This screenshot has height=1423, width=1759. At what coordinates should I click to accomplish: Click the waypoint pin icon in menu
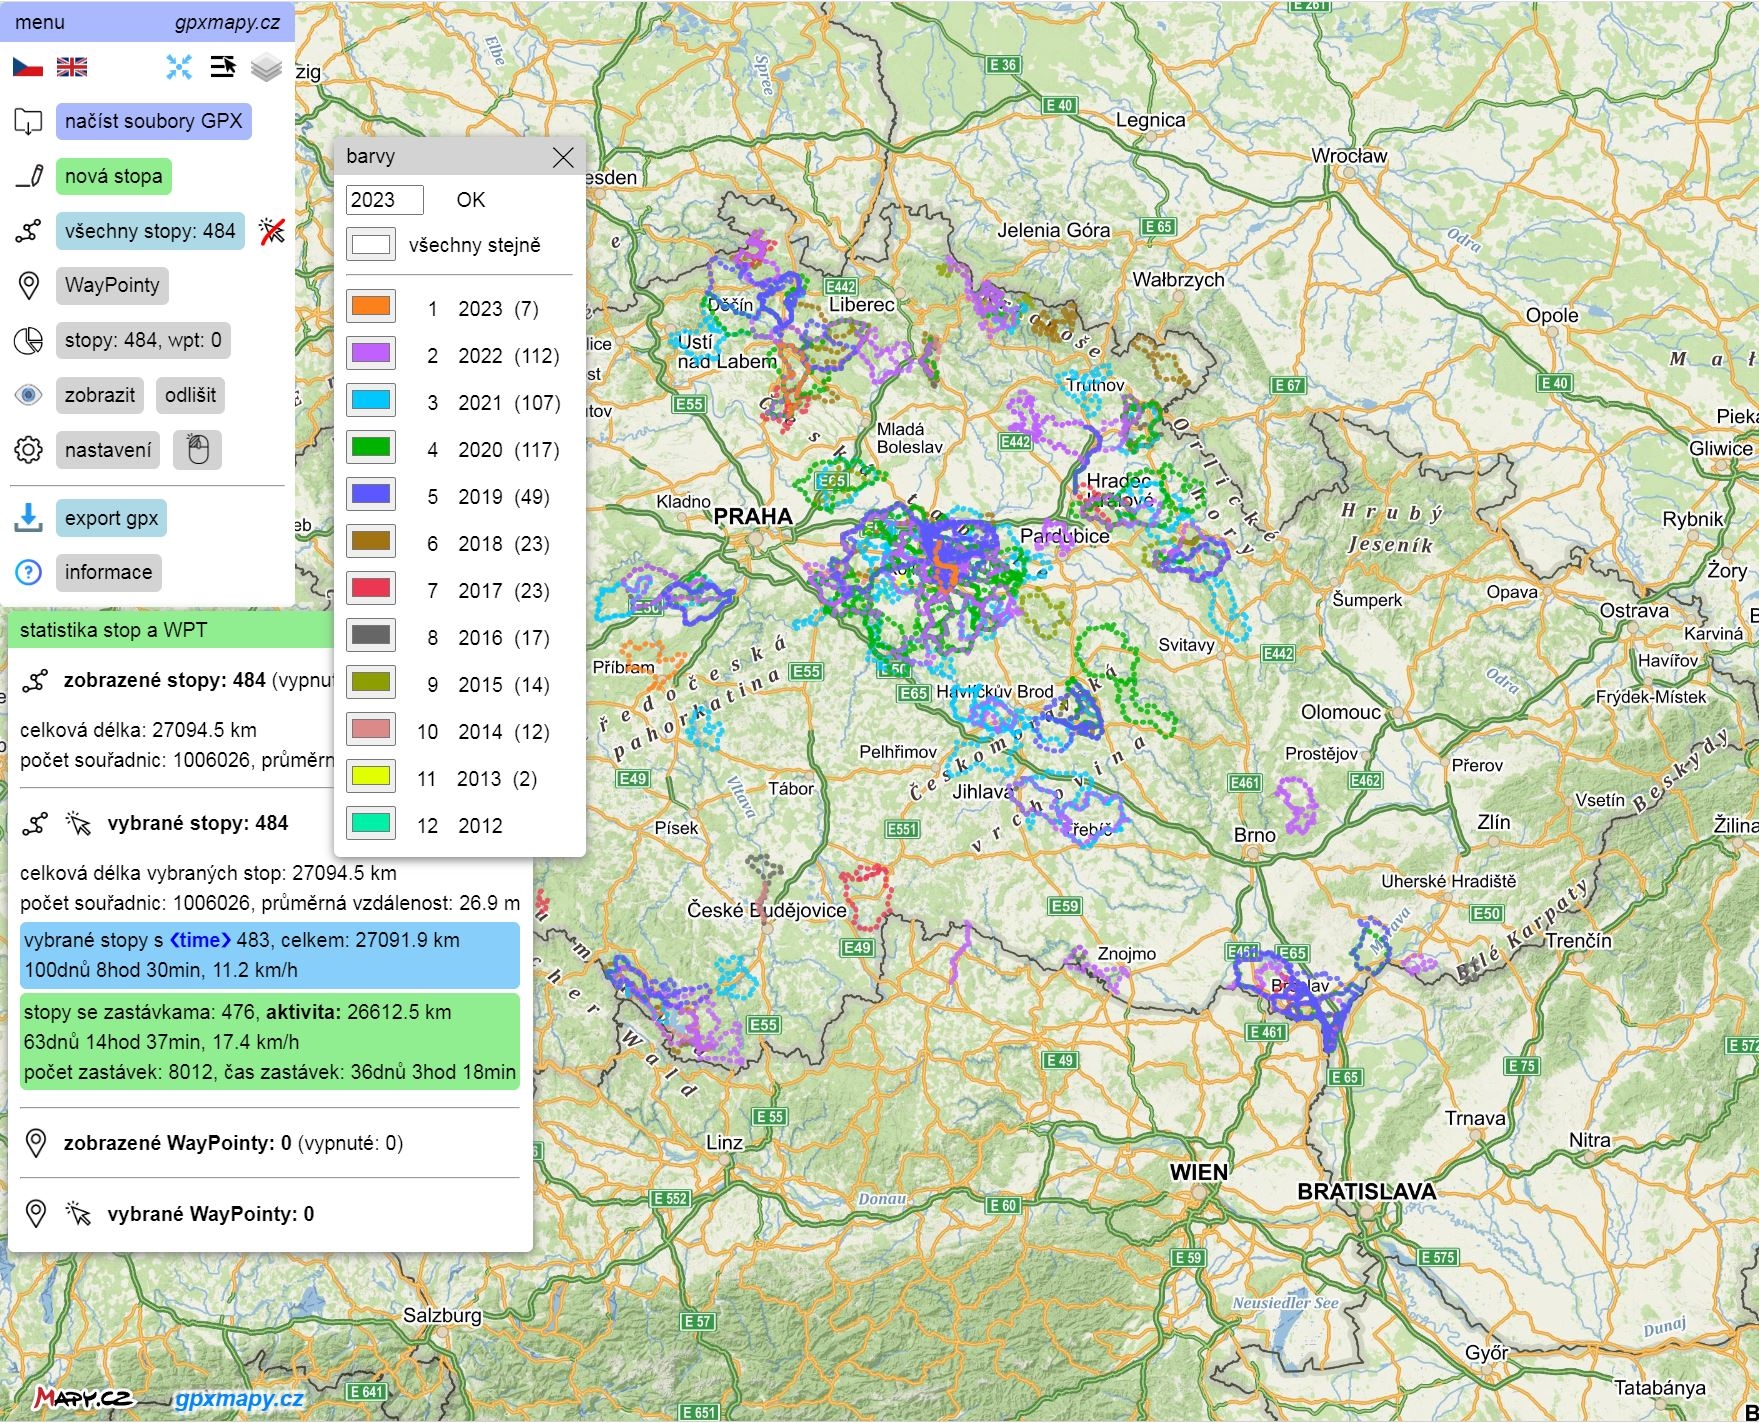(x=29, y=286)
